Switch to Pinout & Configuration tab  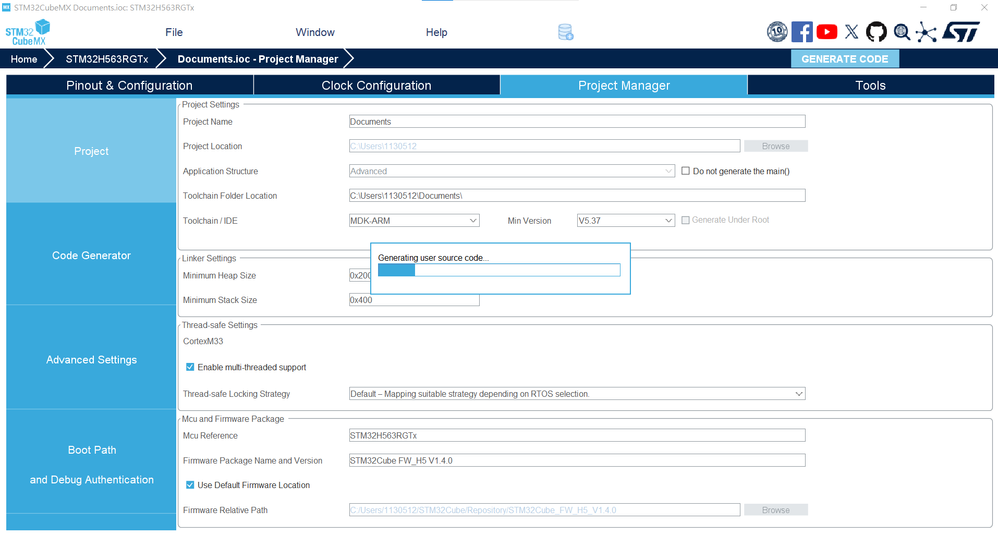pos(129,85)
